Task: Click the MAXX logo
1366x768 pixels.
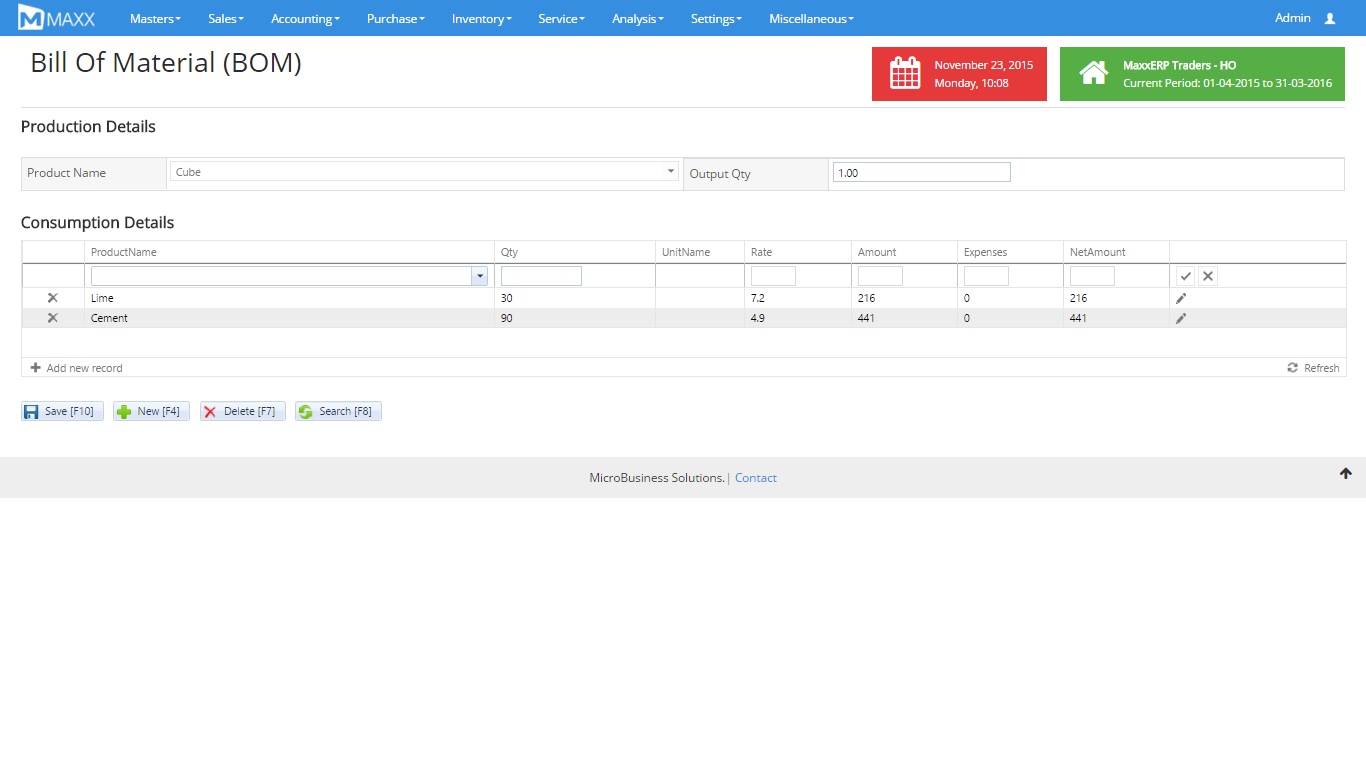Action: click(56, 18)
